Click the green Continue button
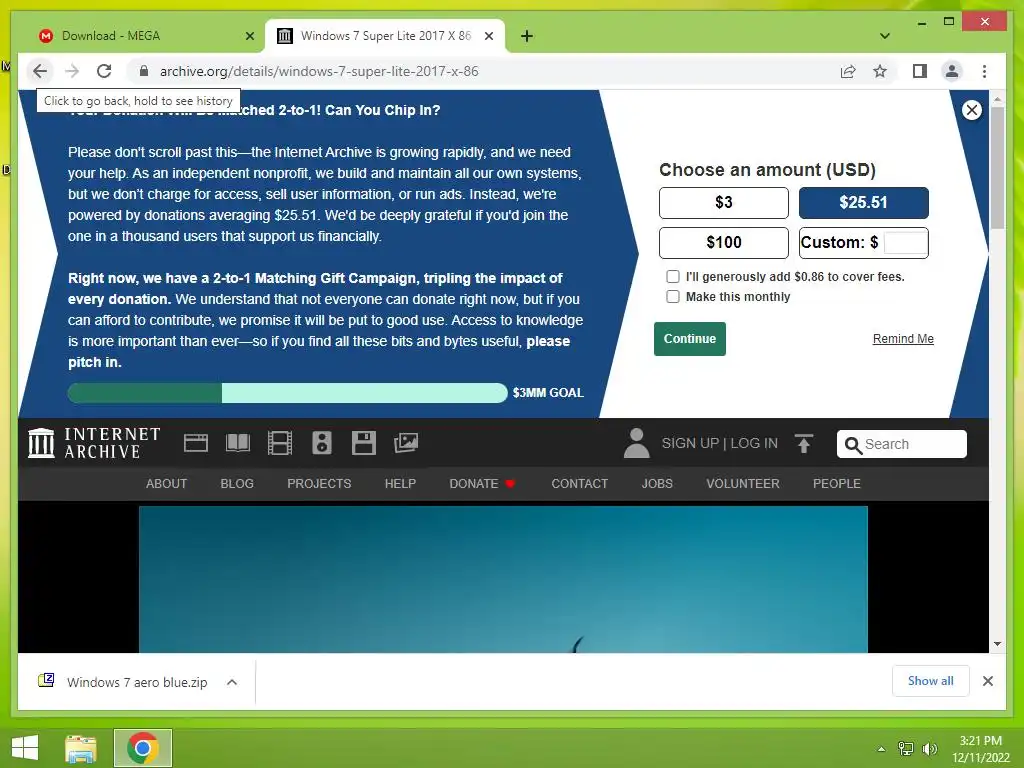The image size is (1024, 768). pyautogui.click(x=690, y=339)
